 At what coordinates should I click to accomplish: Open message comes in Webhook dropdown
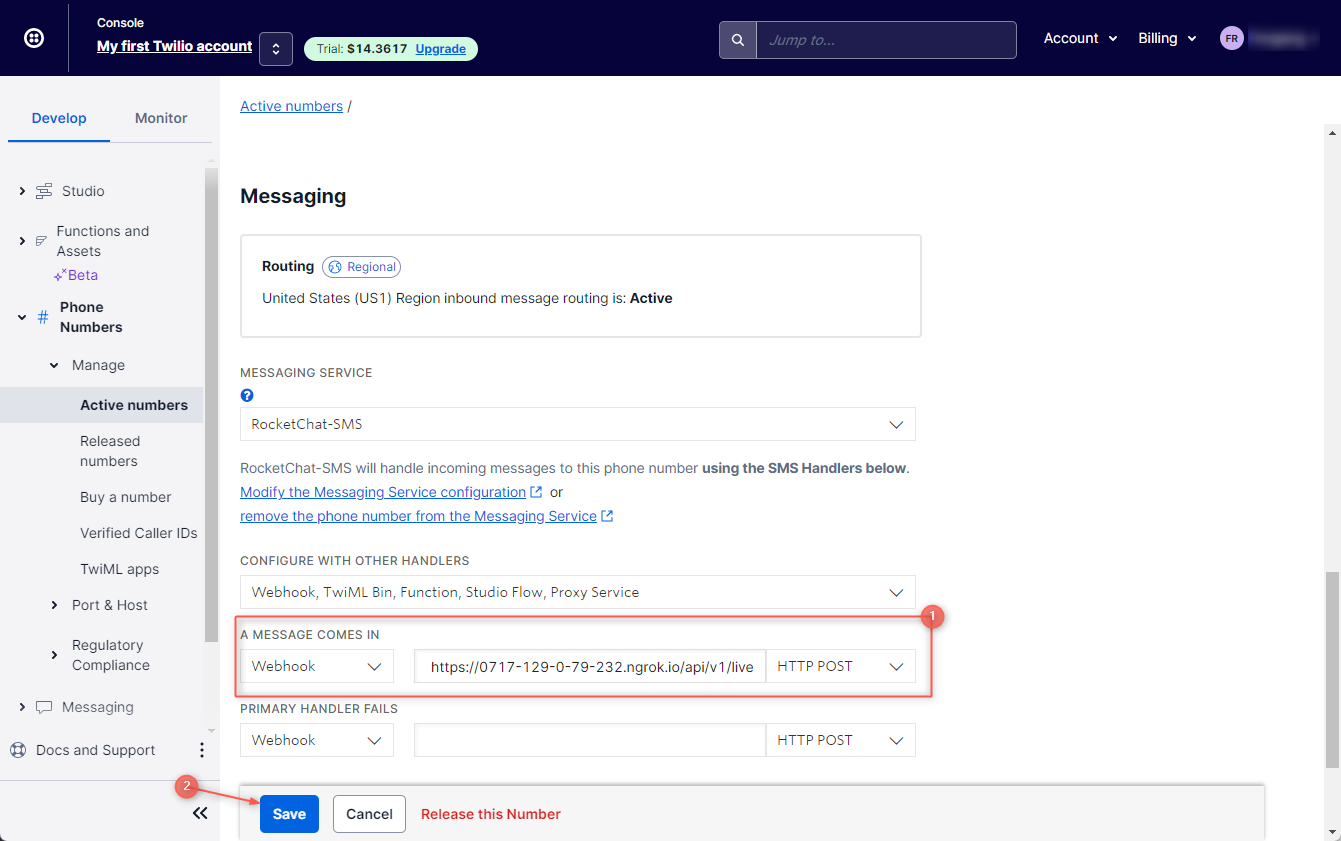tap(317, 666)
